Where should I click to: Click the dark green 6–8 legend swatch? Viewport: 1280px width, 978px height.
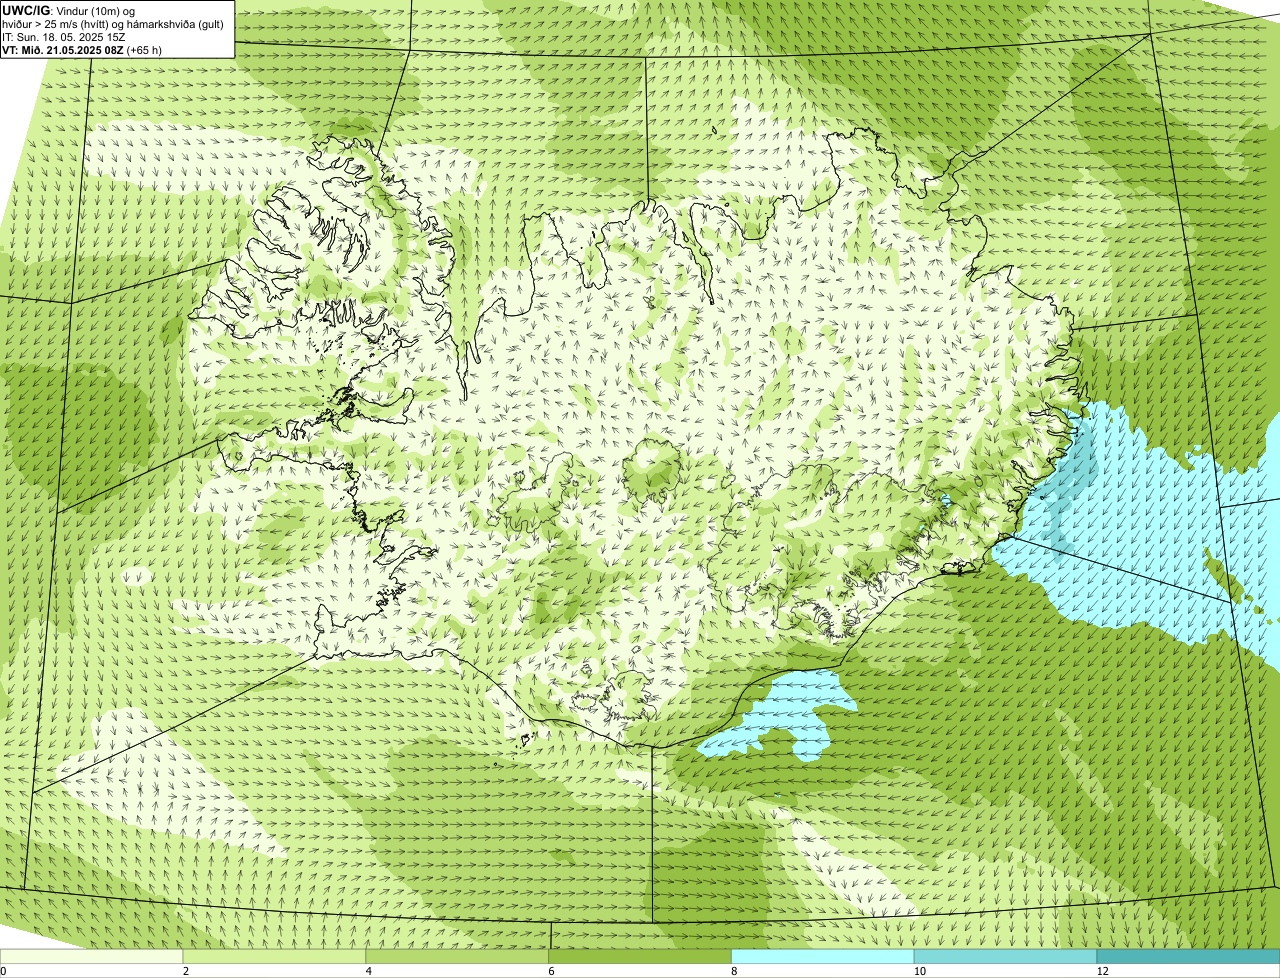coord(640,956)
